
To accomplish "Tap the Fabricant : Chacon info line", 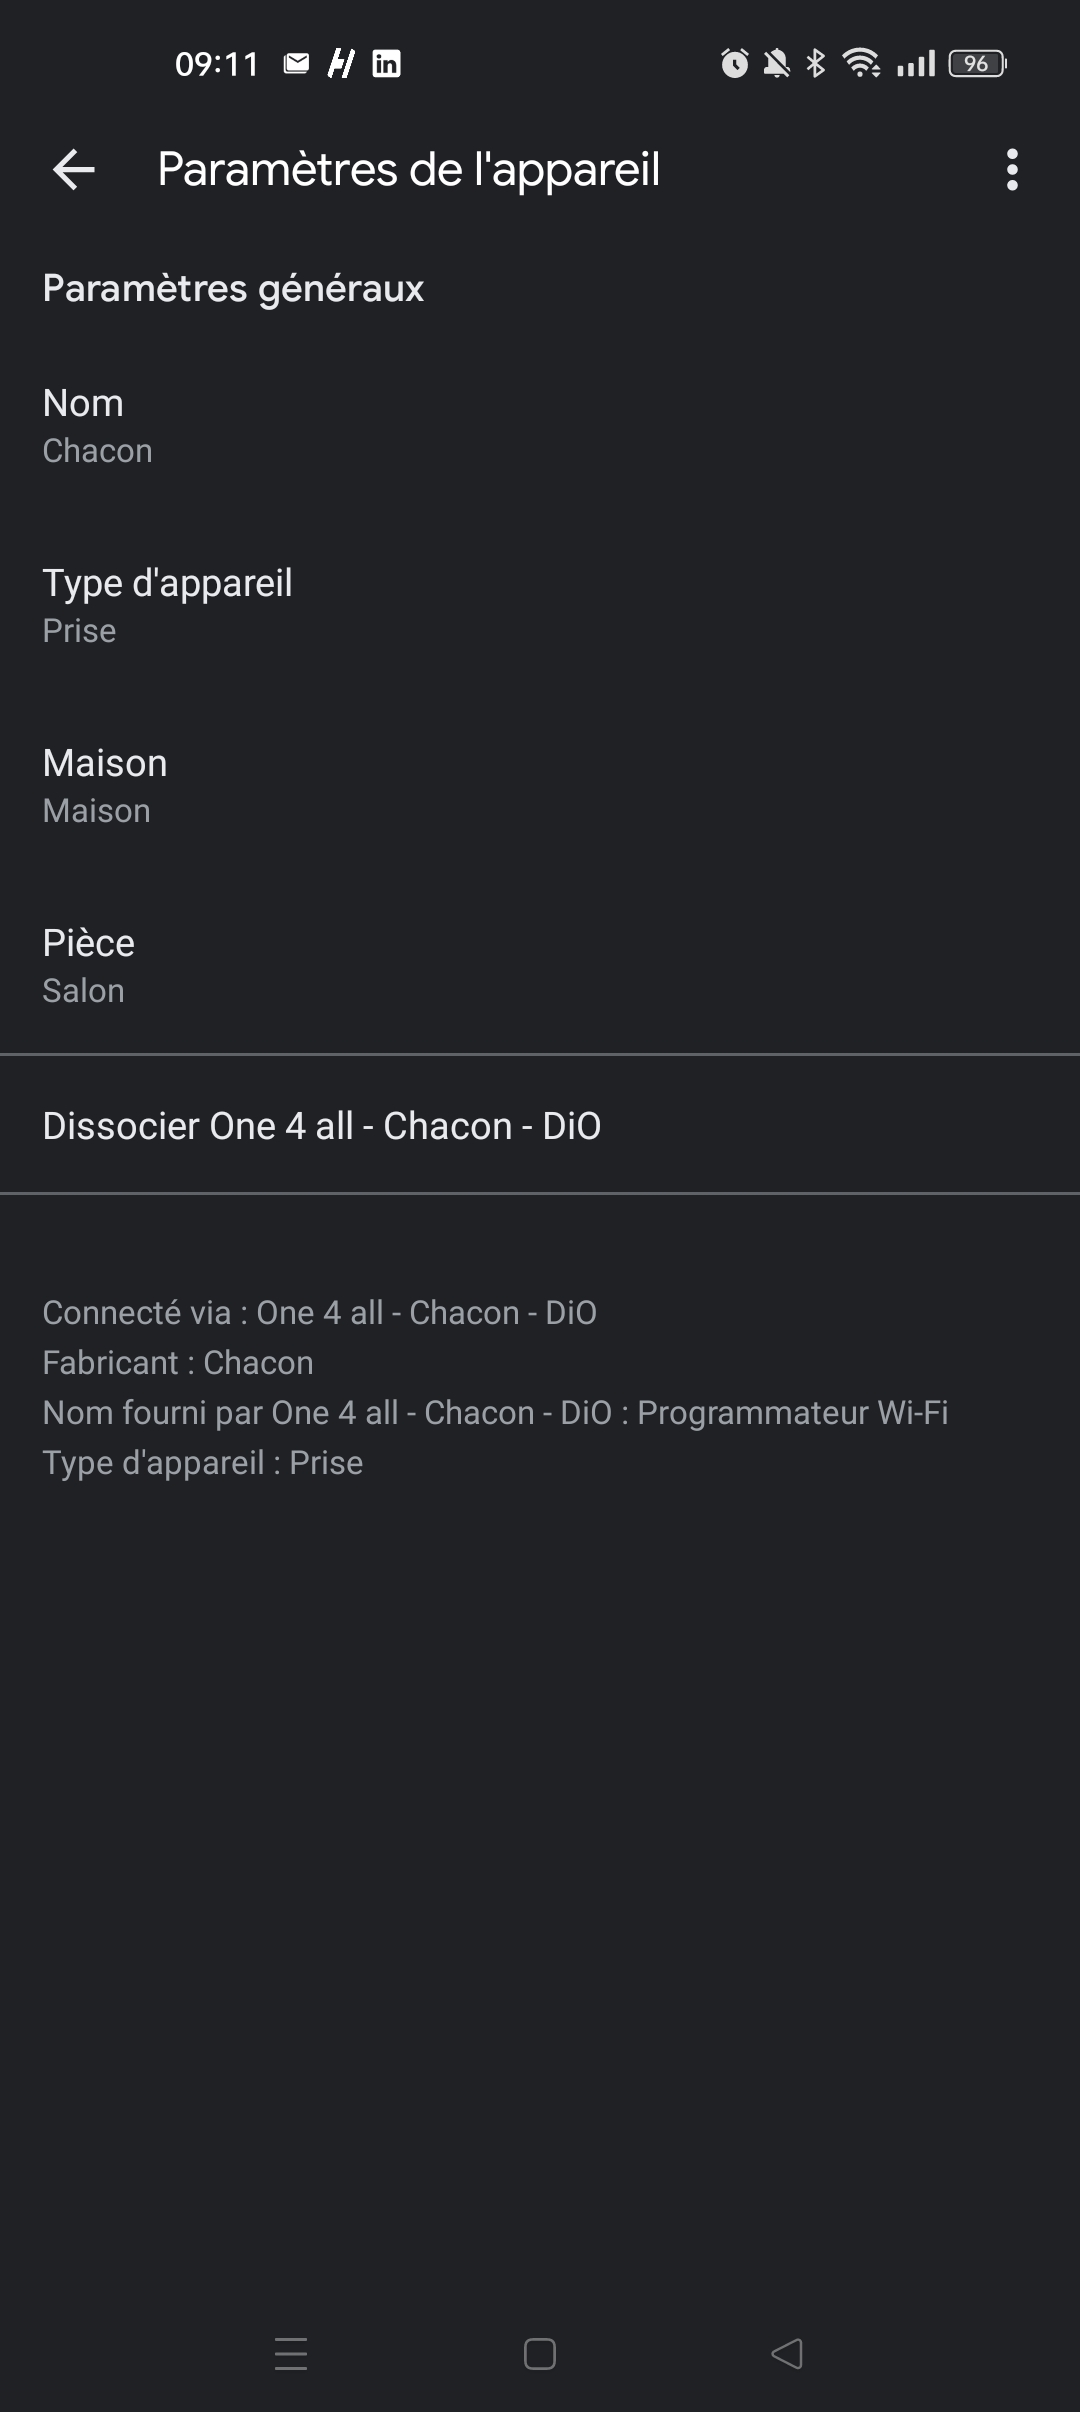I will 178,1363.
